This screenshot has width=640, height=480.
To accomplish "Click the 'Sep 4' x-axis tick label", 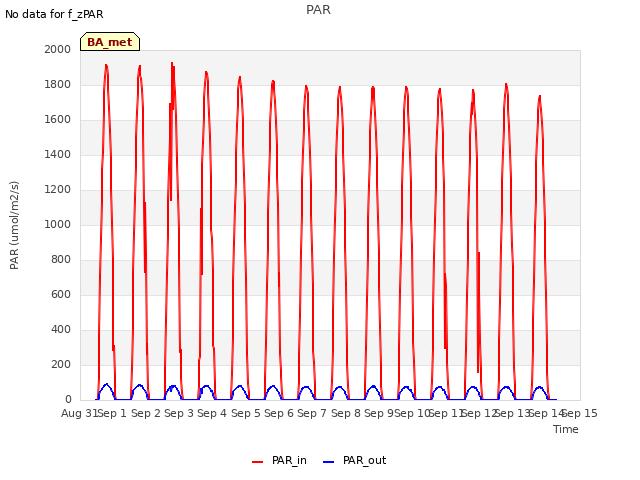I will [212, 413].
